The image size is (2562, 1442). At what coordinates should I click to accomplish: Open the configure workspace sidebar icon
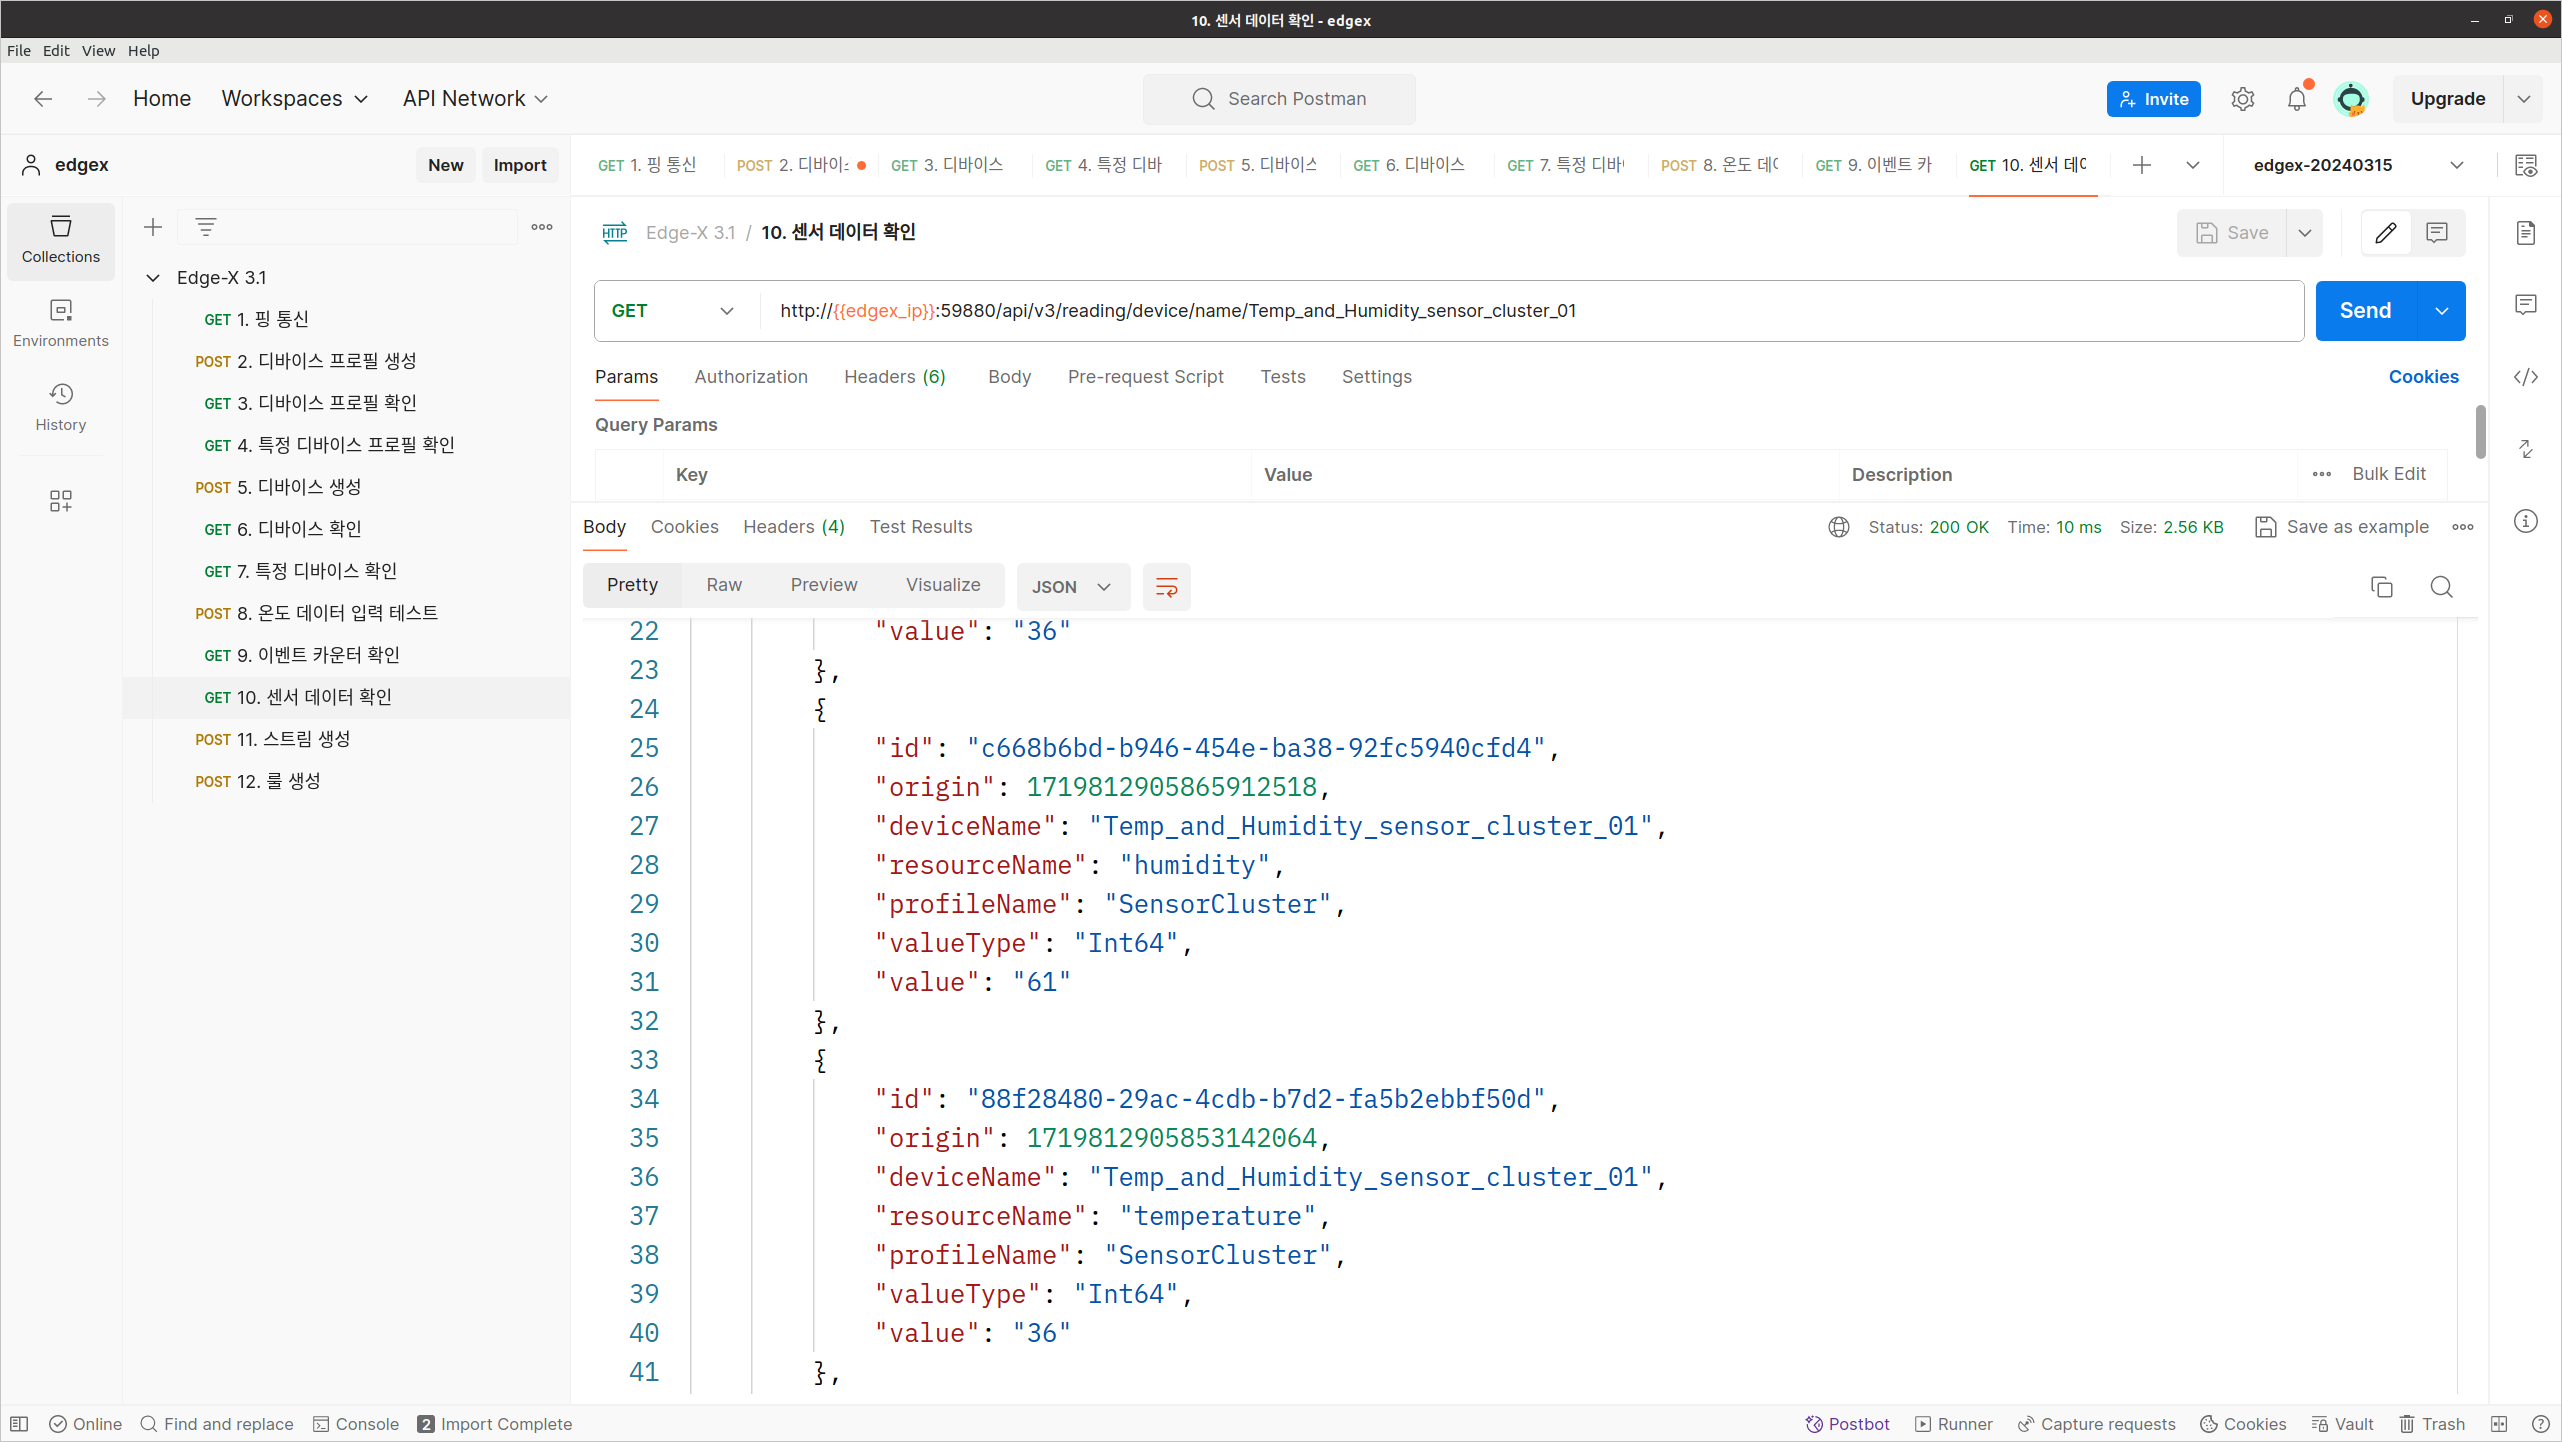[x=61, y=501]
